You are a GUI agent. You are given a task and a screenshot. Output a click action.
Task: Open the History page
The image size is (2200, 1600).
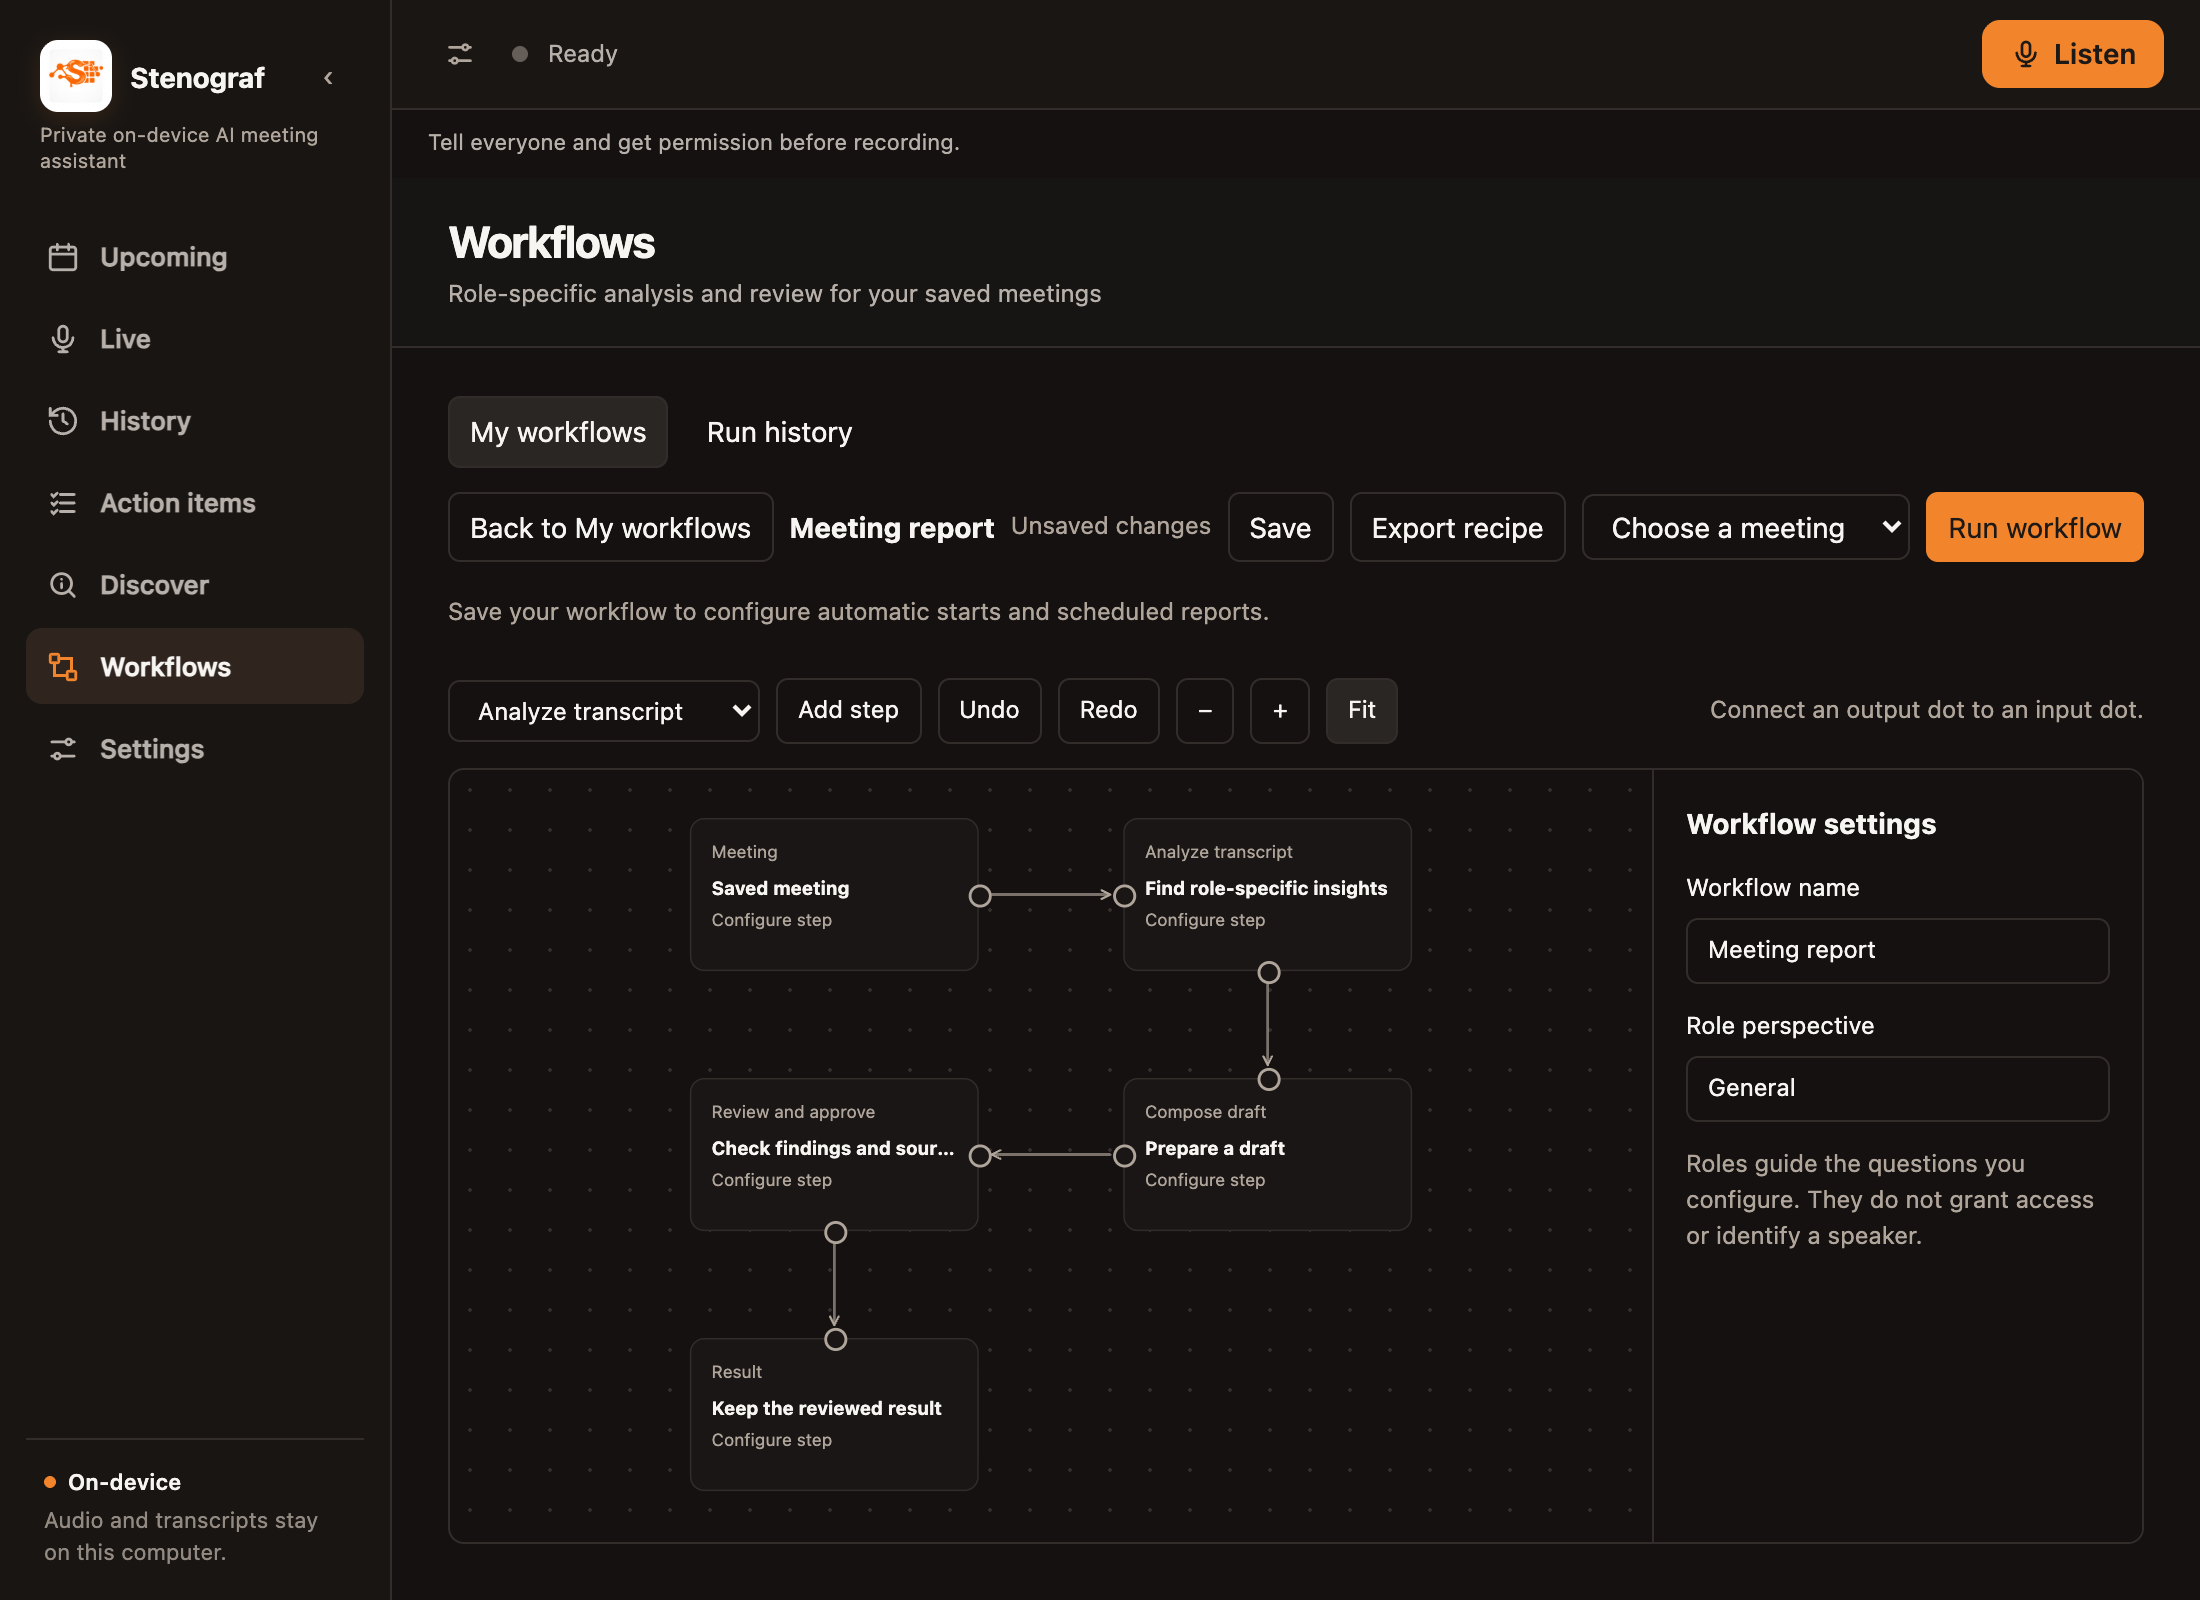pyautogui.click(x=195, y=421)
